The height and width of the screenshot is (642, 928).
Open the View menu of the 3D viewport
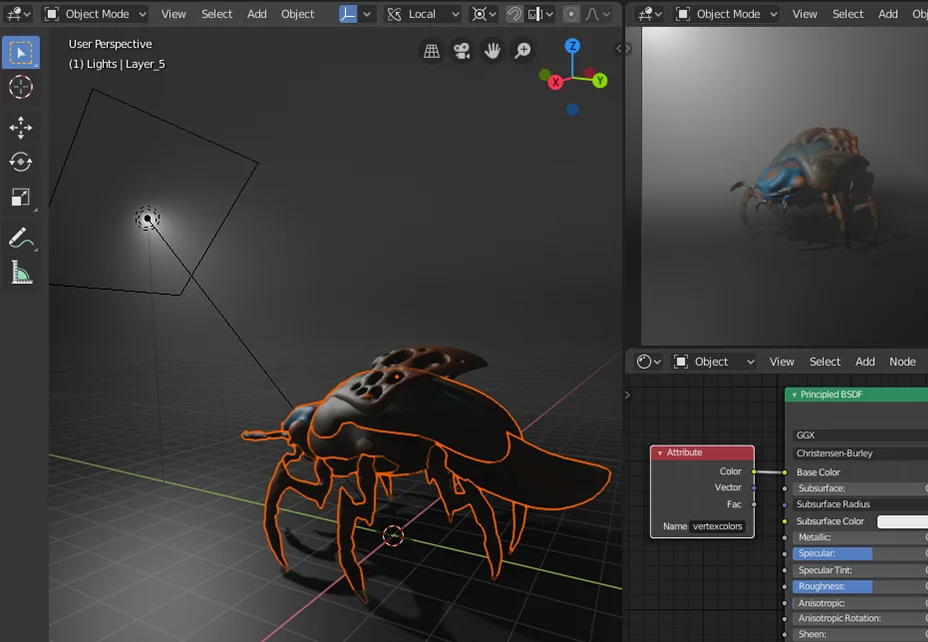tap(173, 13)
